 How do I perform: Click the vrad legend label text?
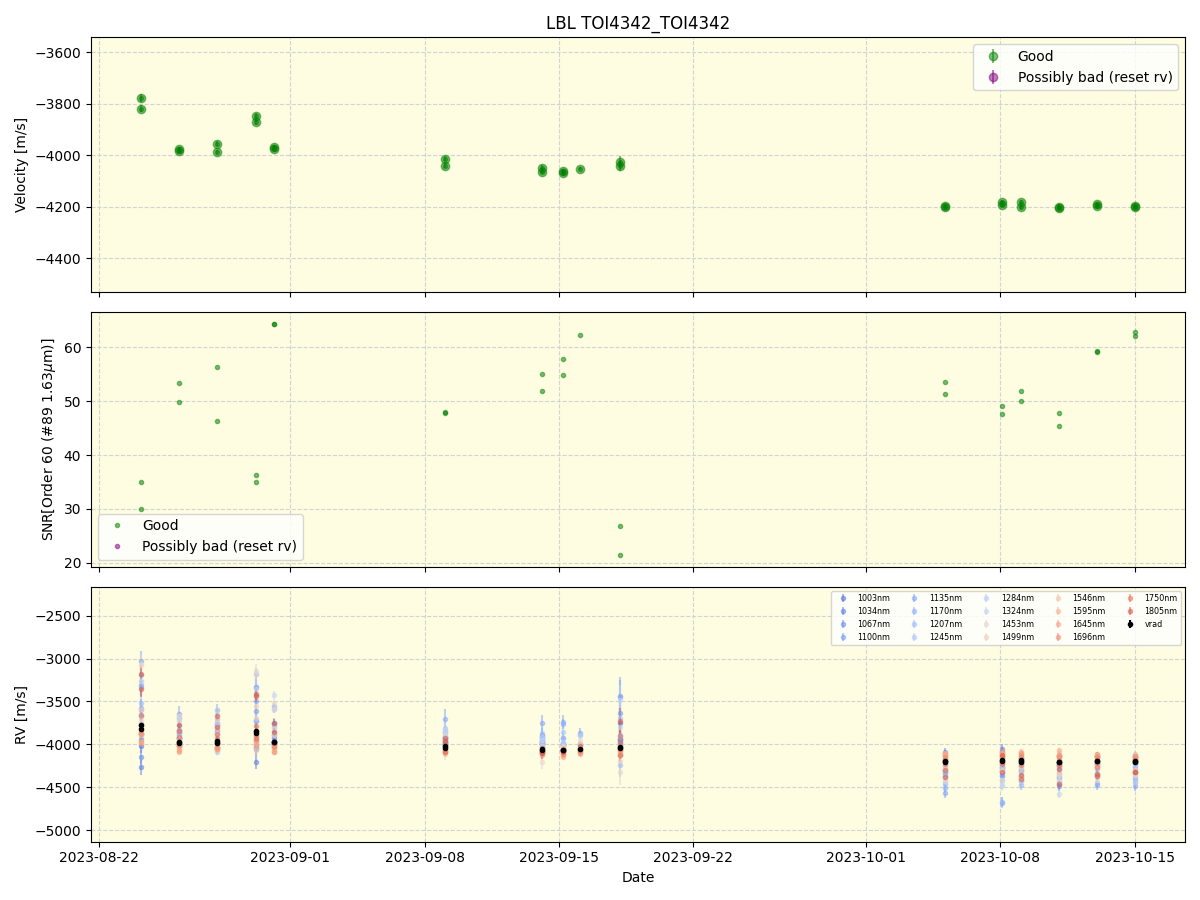[1153, 624]
